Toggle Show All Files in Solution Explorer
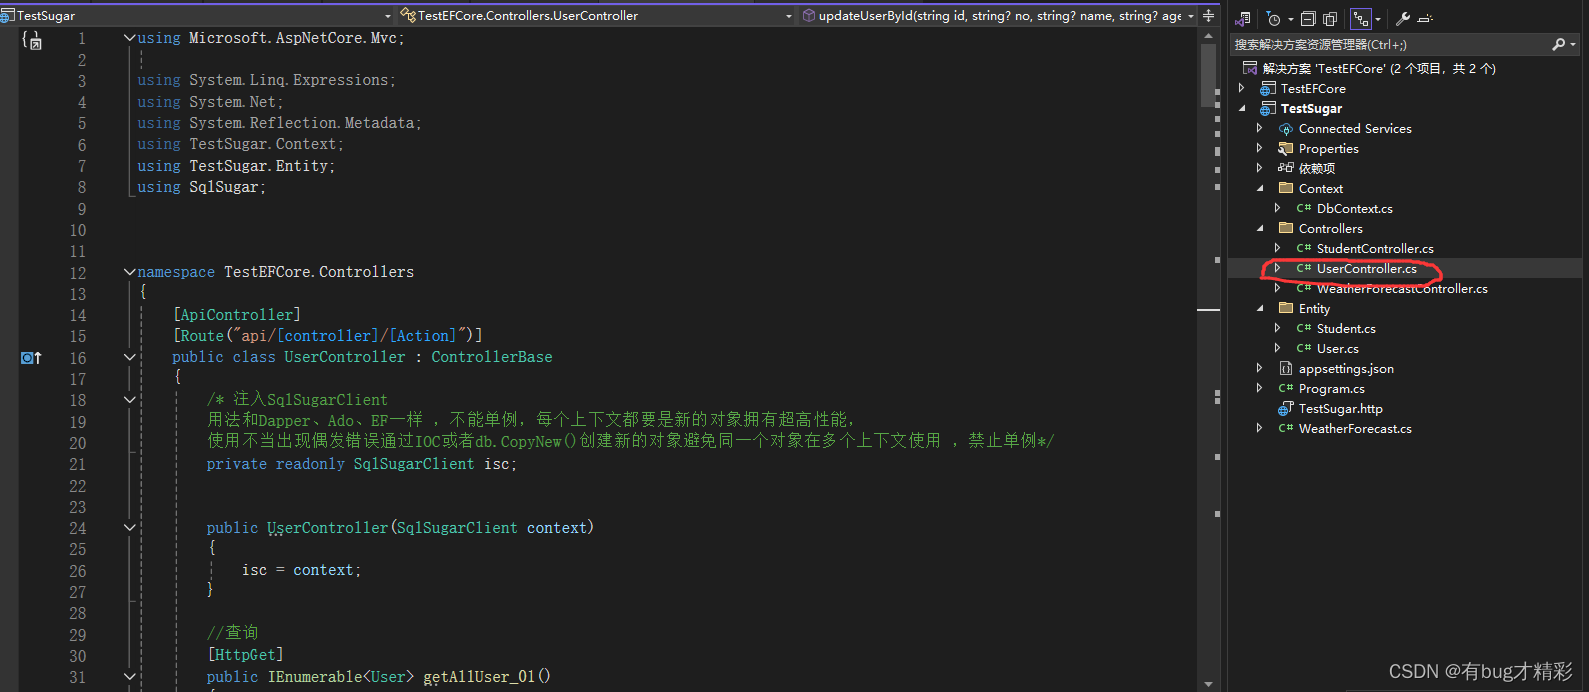1589x692 pixels. [x=1331, y=18]
